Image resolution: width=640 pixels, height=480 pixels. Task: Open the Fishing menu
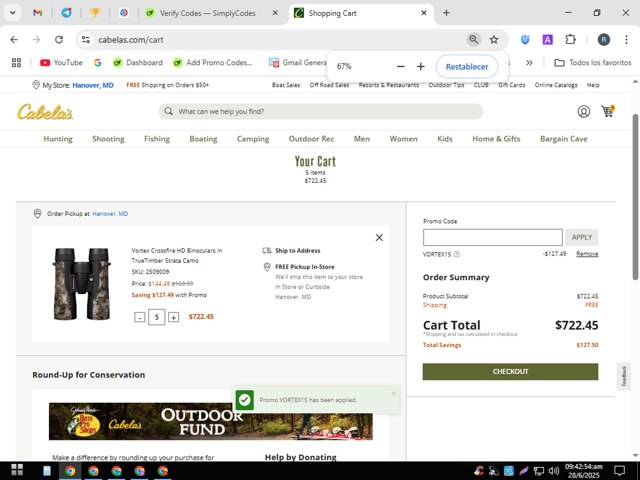pos(157,139)
